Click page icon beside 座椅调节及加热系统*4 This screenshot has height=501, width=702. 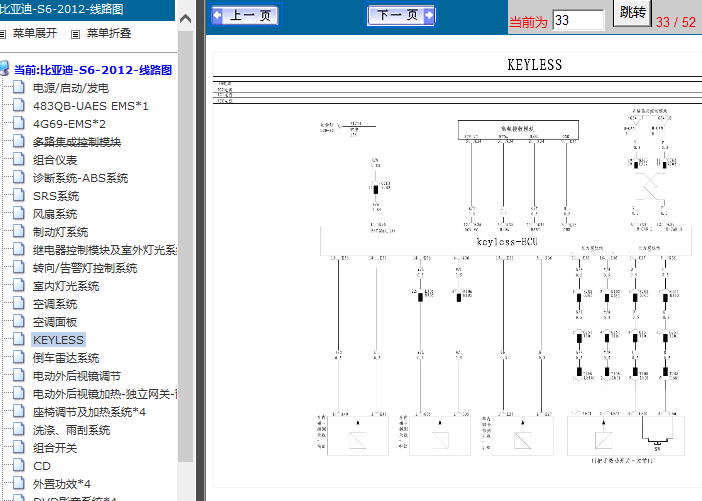tap(19, 411)
